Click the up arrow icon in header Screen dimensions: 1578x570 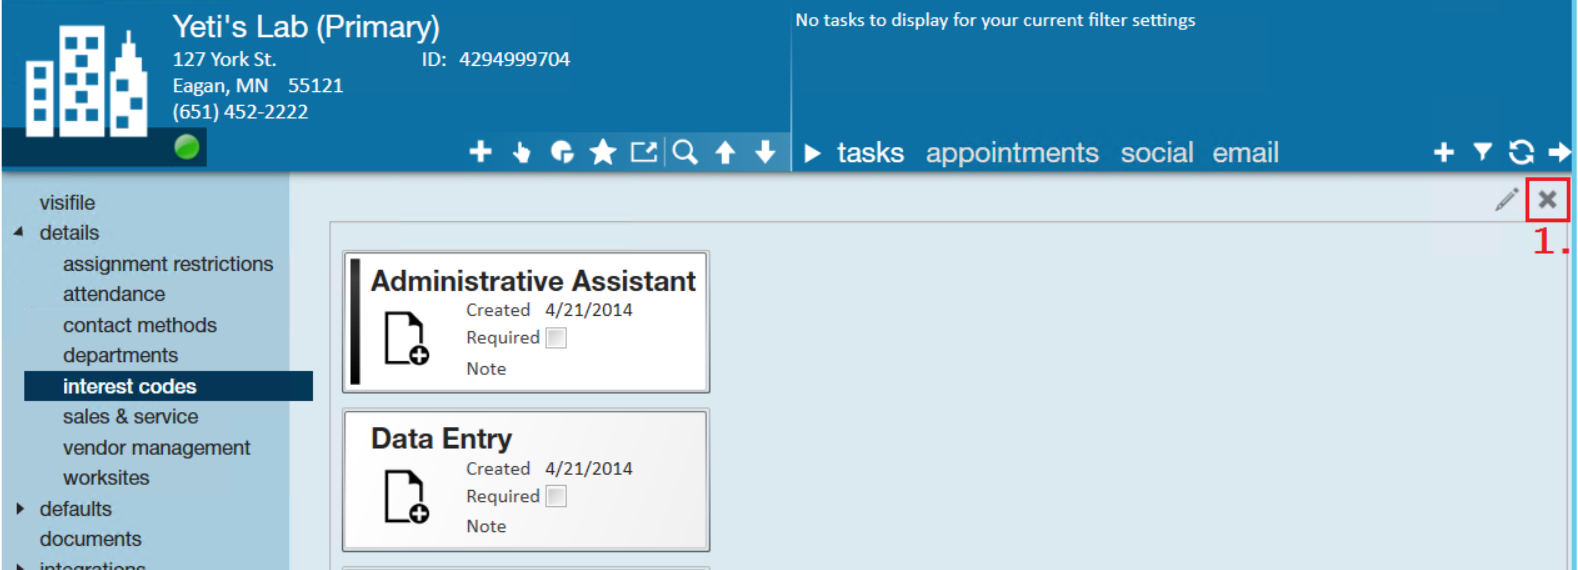726,152
